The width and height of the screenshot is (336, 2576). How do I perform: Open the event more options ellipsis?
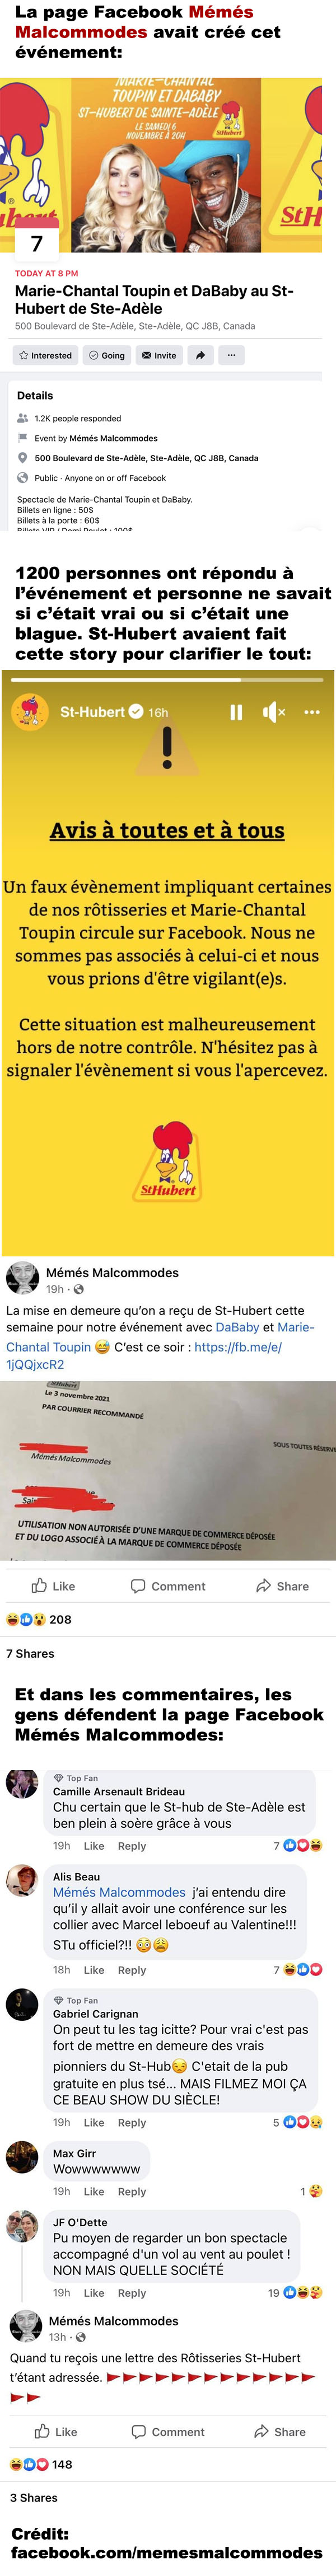coord(231,355)
